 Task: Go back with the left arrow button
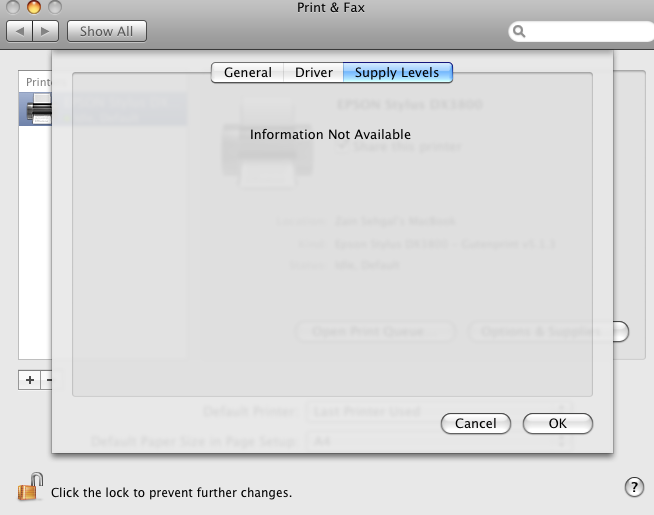pos(19,31)
